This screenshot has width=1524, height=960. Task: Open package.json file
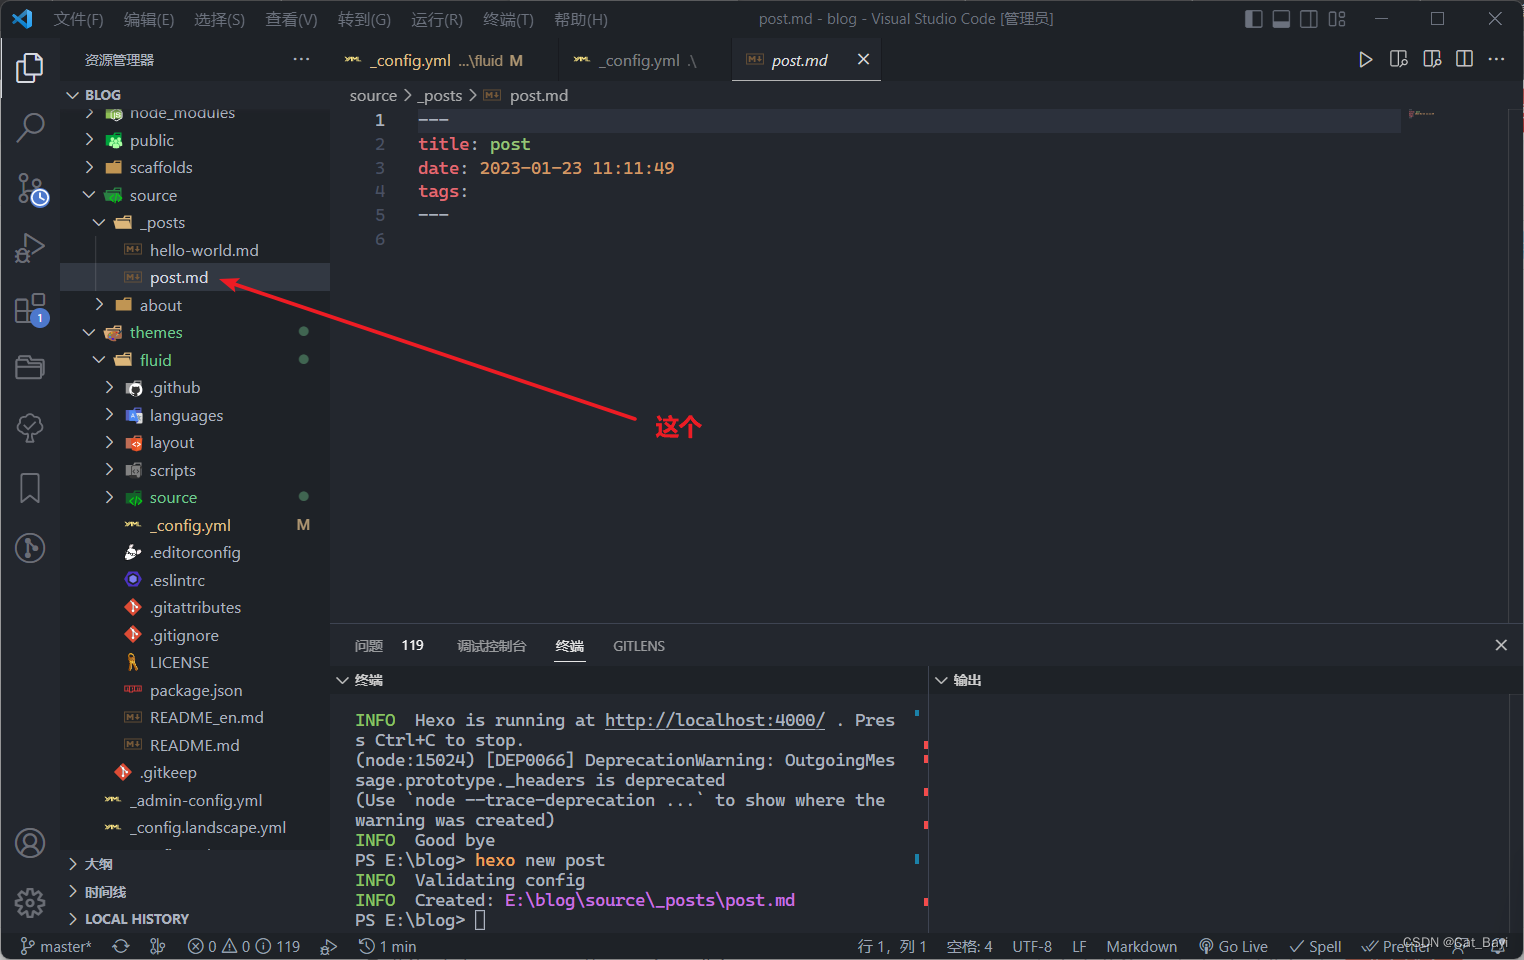[195, 690]
